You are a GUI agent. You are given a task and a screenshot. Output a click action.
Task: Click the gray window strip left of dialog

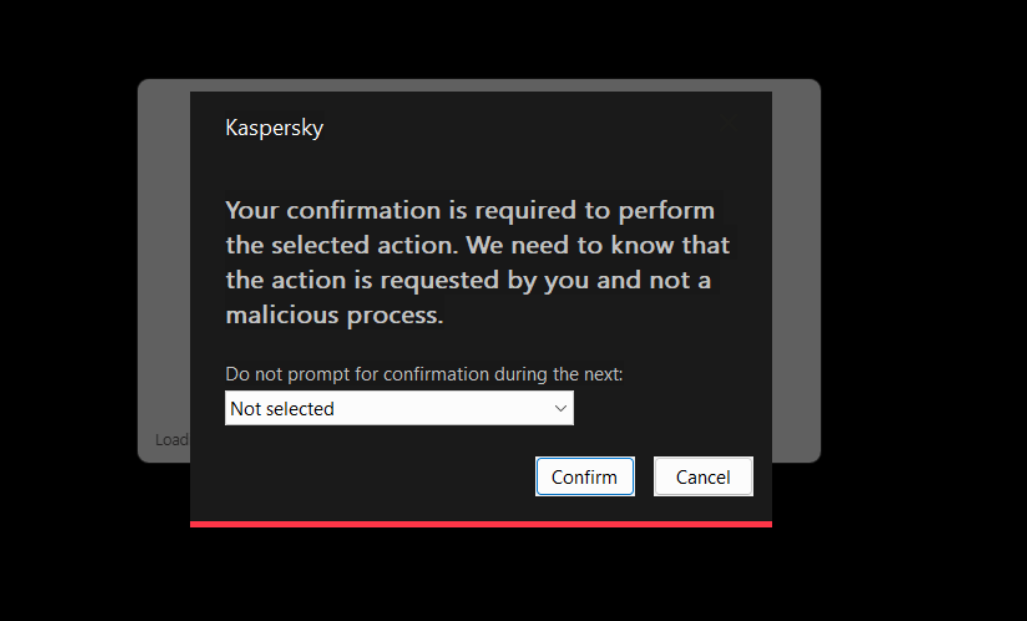coord(163,270)
